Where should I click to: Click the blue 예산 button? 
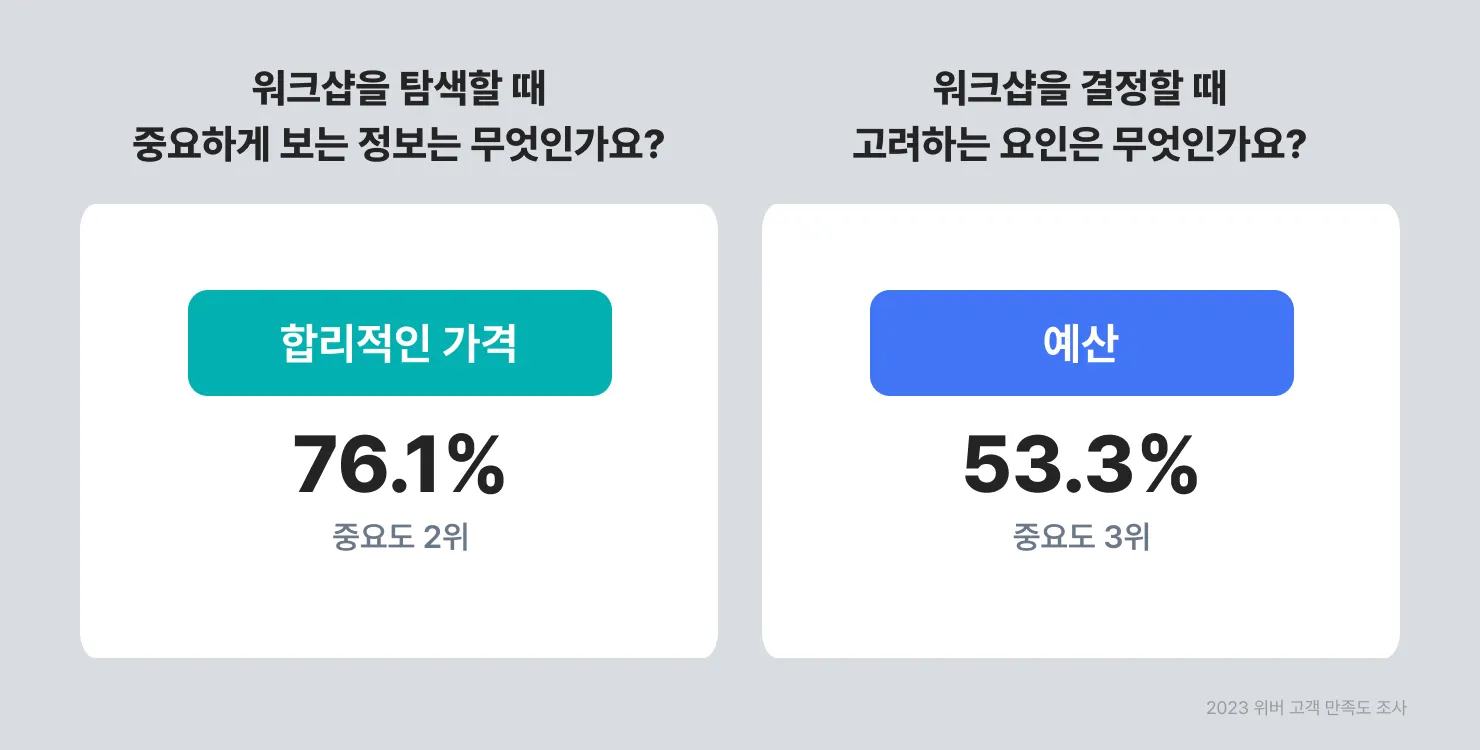[1081, 343]
